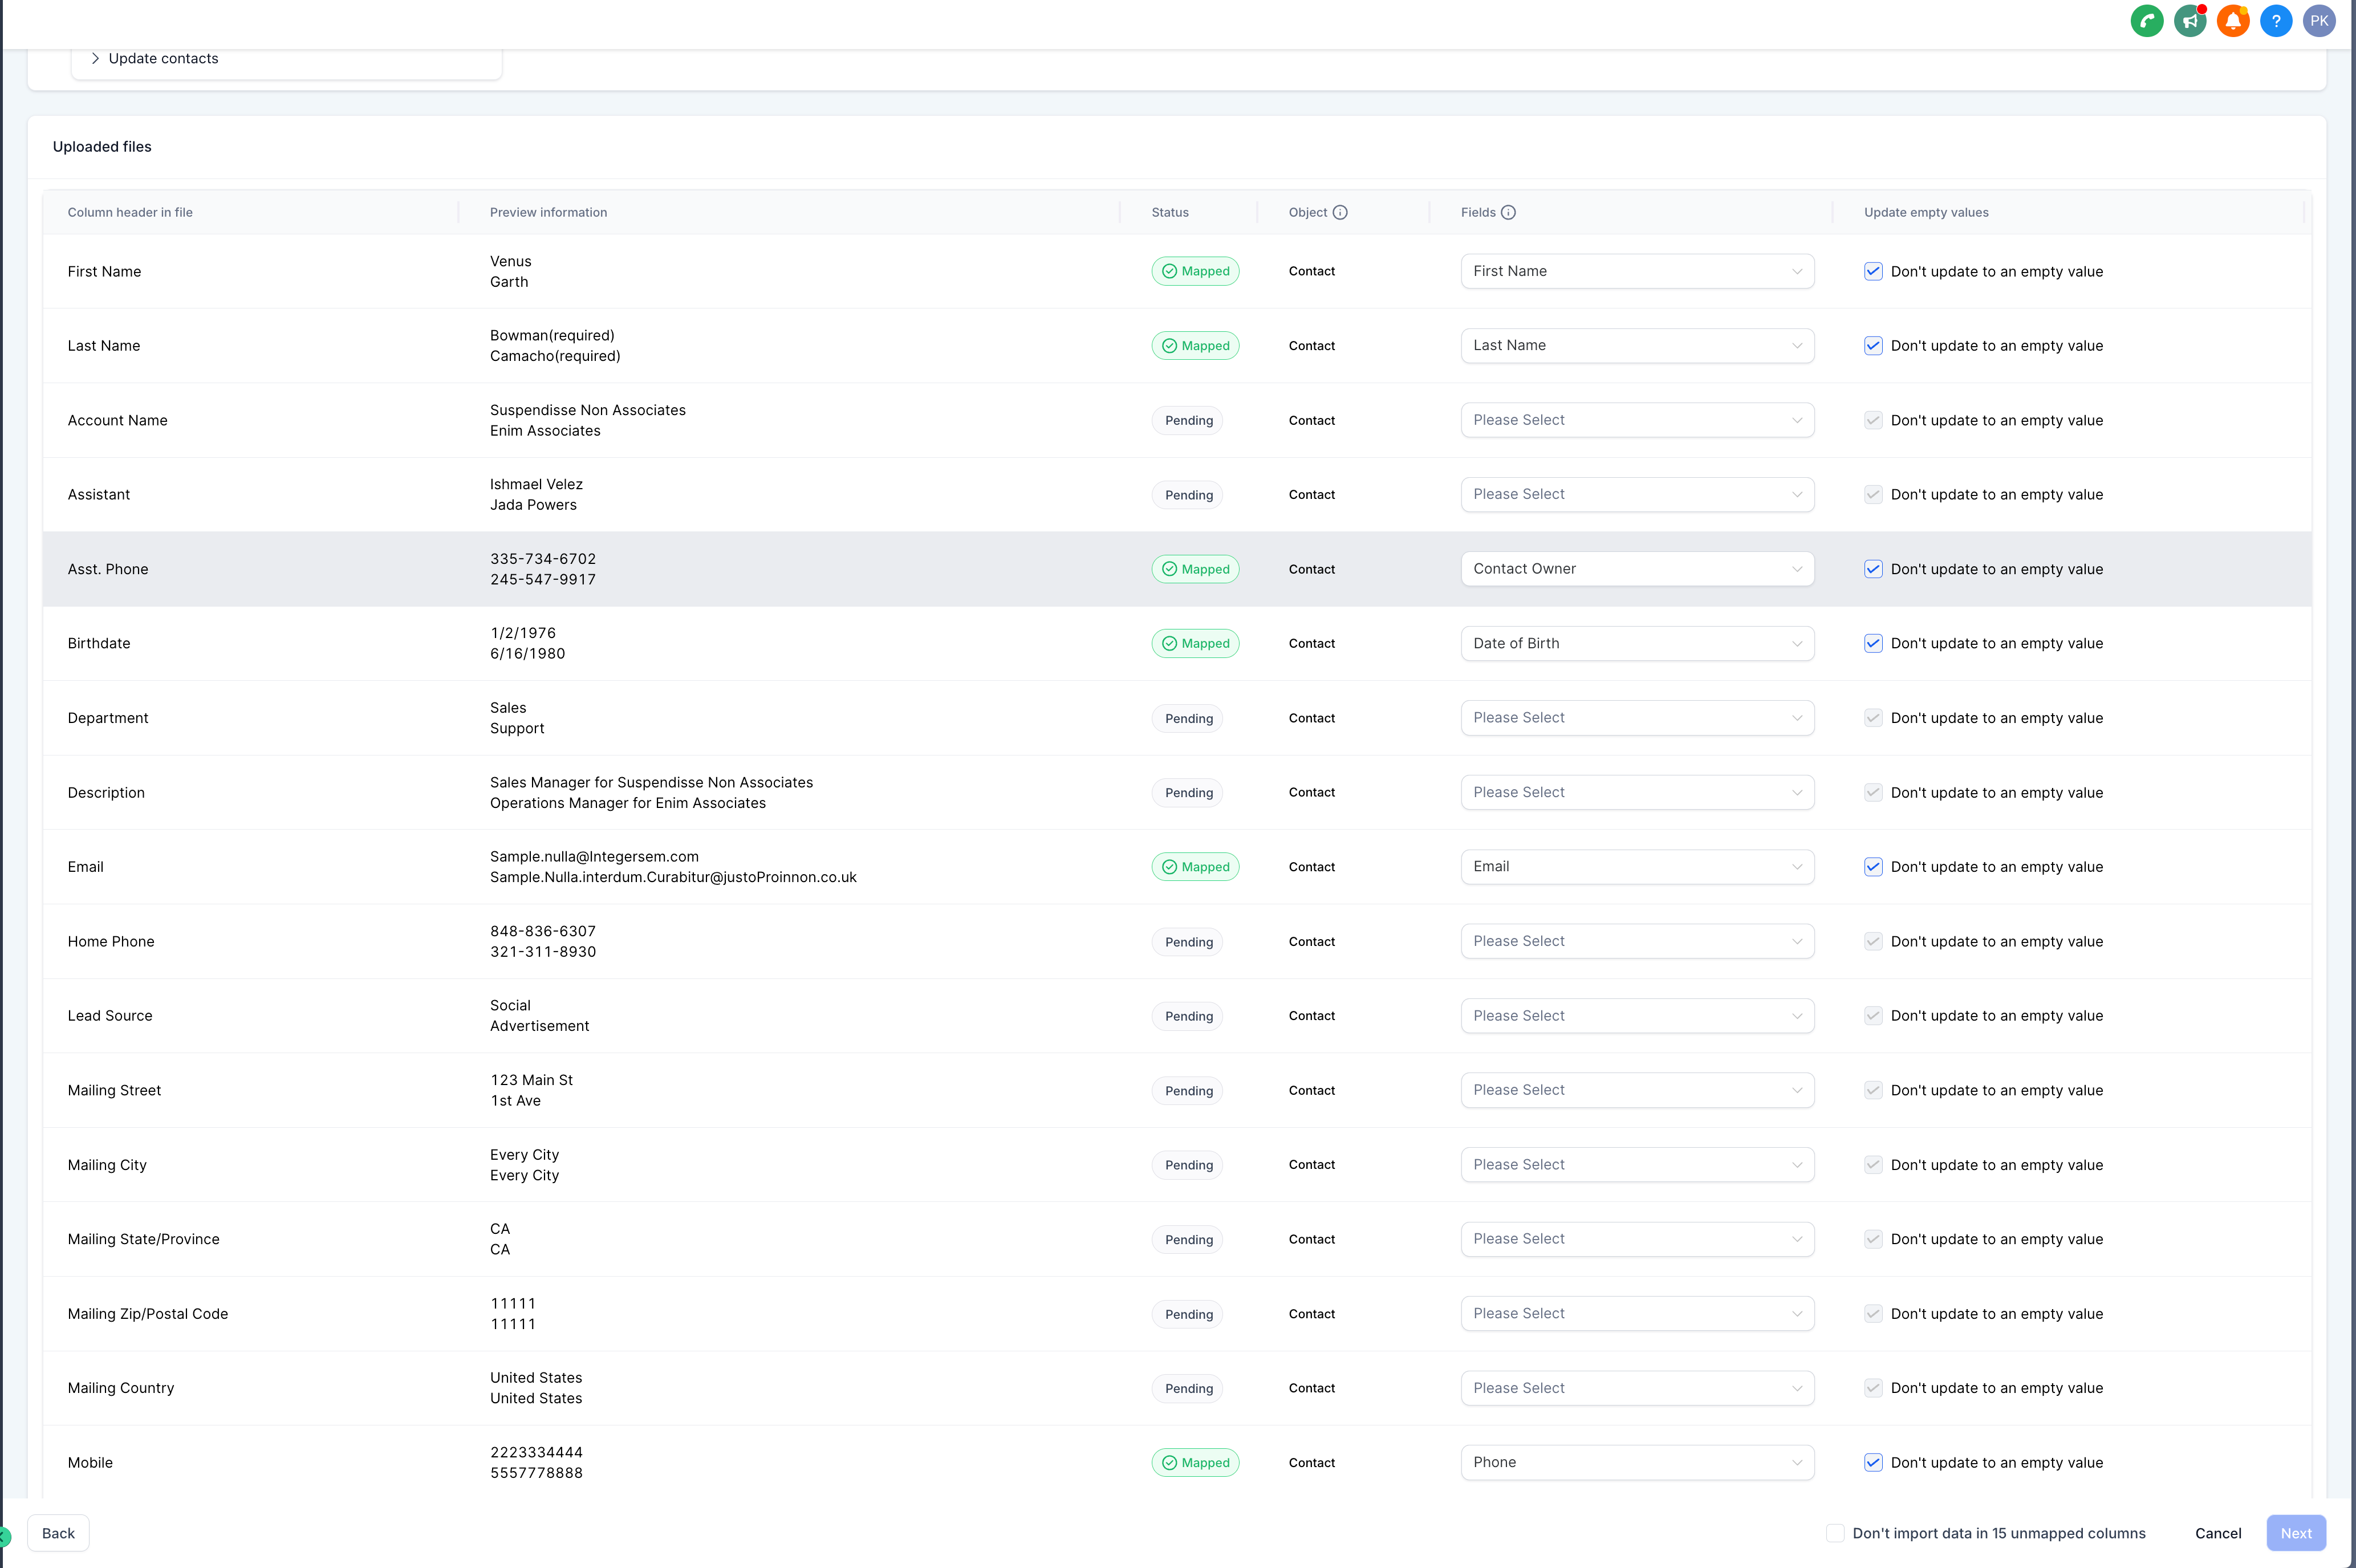Toggle empty value checkbox for Account Name
Viewport: 2356px width, 1568px height.
tap(1873, 420)
